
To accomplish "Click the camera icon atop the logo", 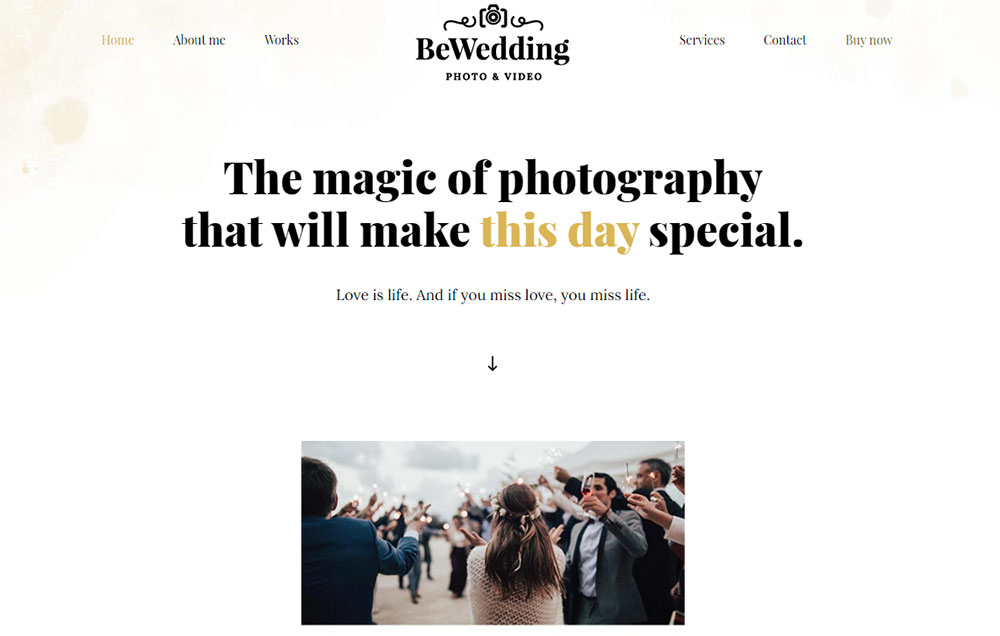I will (493, 16).
